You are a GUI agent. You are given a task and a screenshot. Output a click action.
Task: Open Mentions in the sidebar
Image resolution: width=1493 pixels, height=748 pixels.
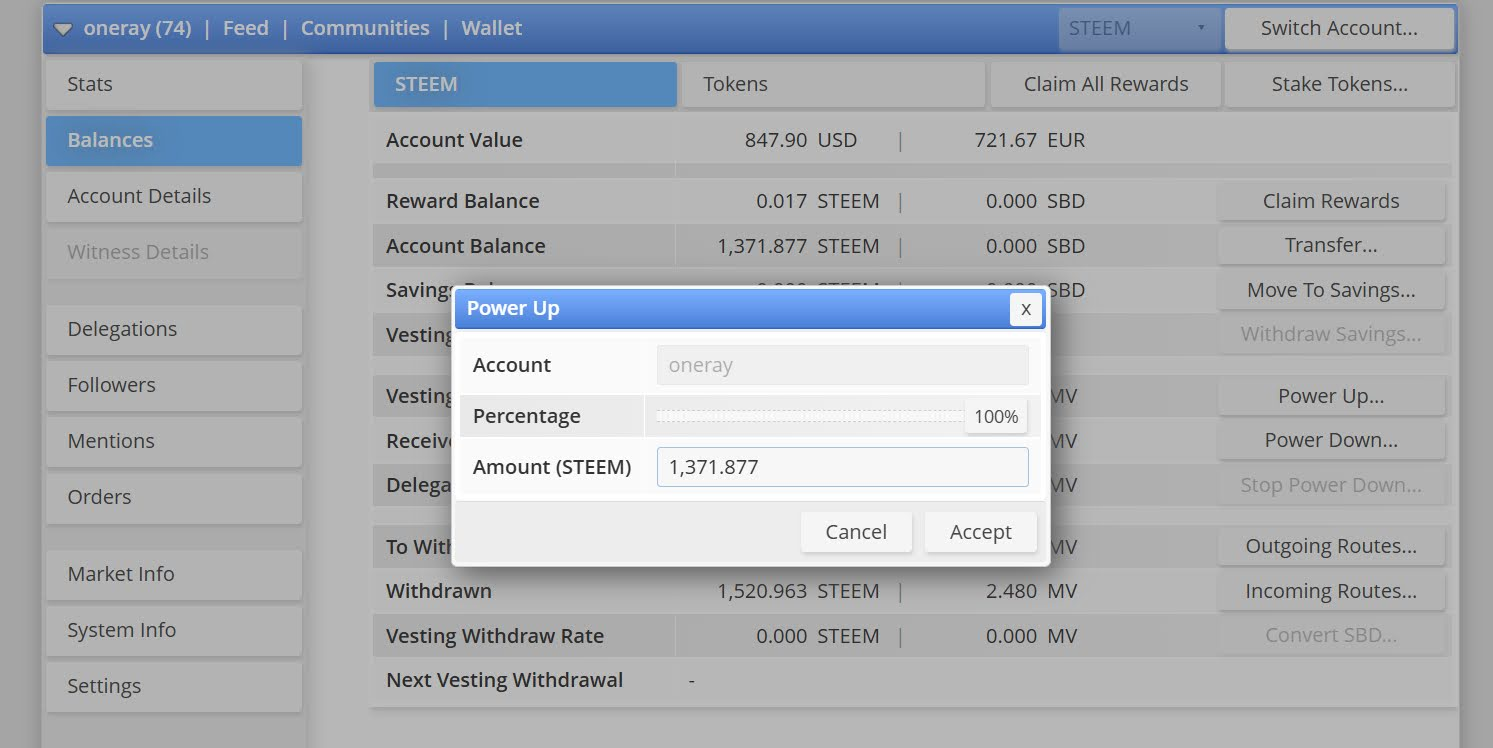[174, 441]
